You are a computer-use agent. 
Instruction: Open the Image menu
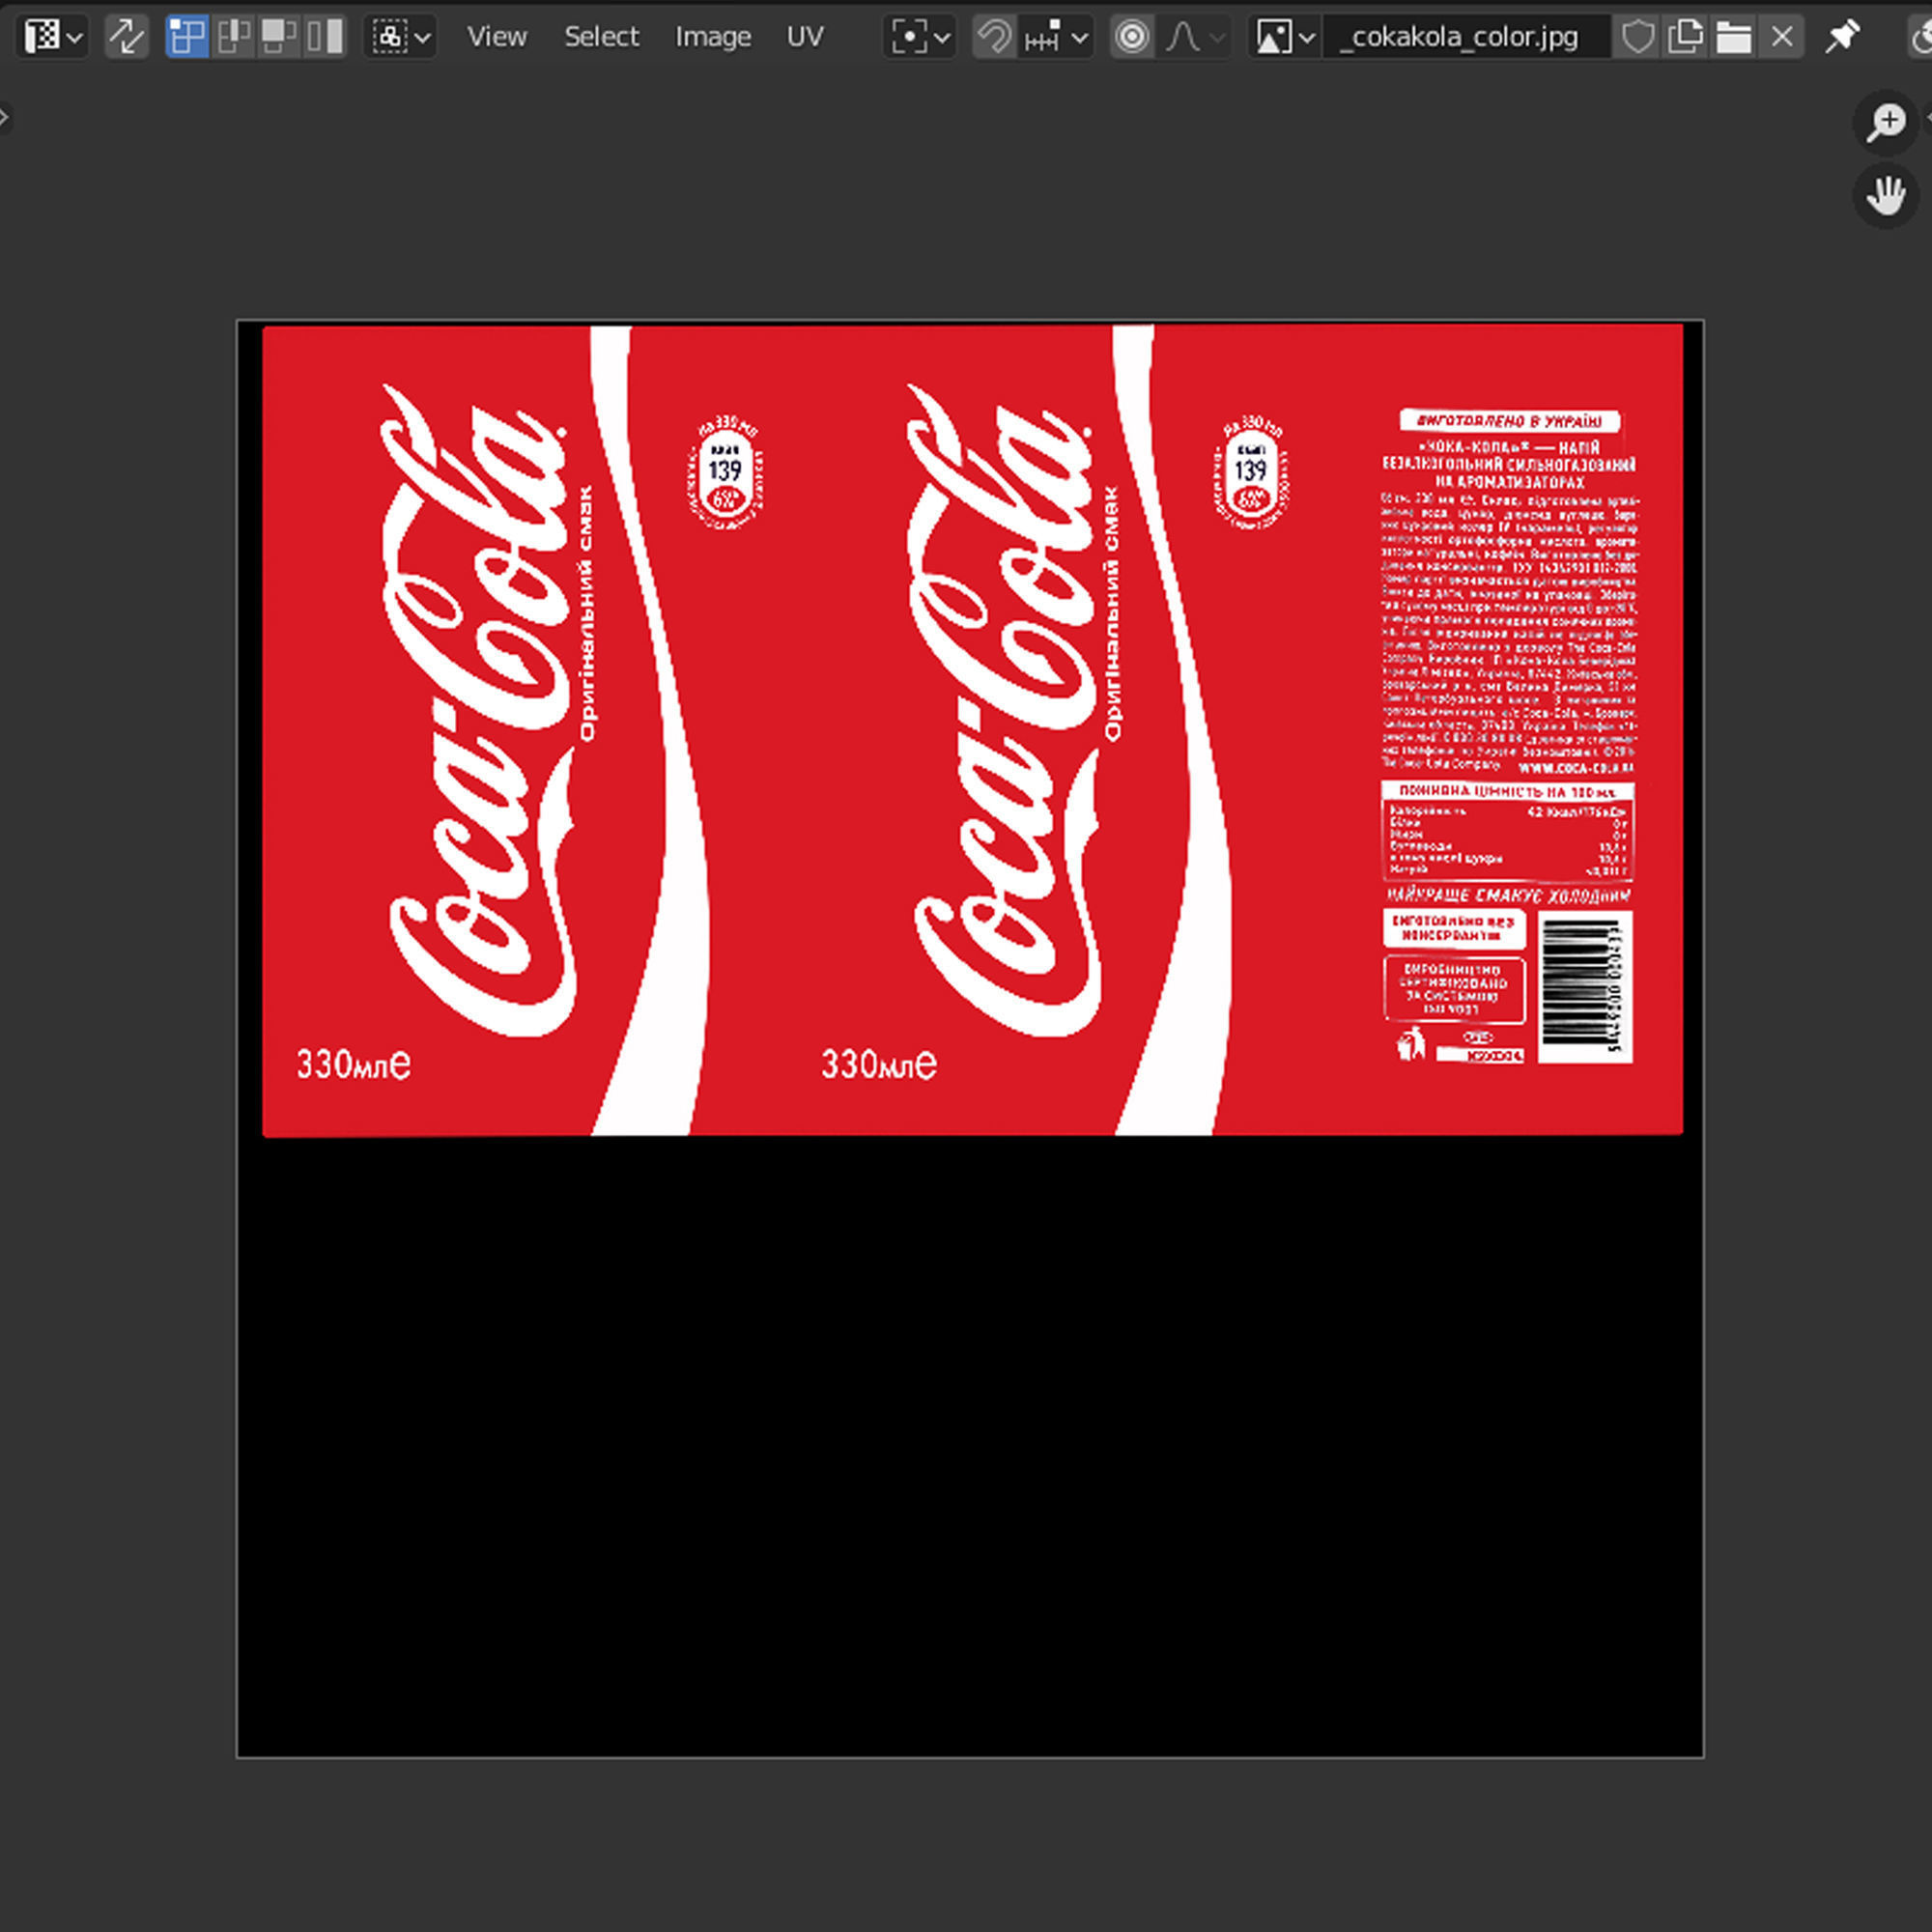point(713,37)
